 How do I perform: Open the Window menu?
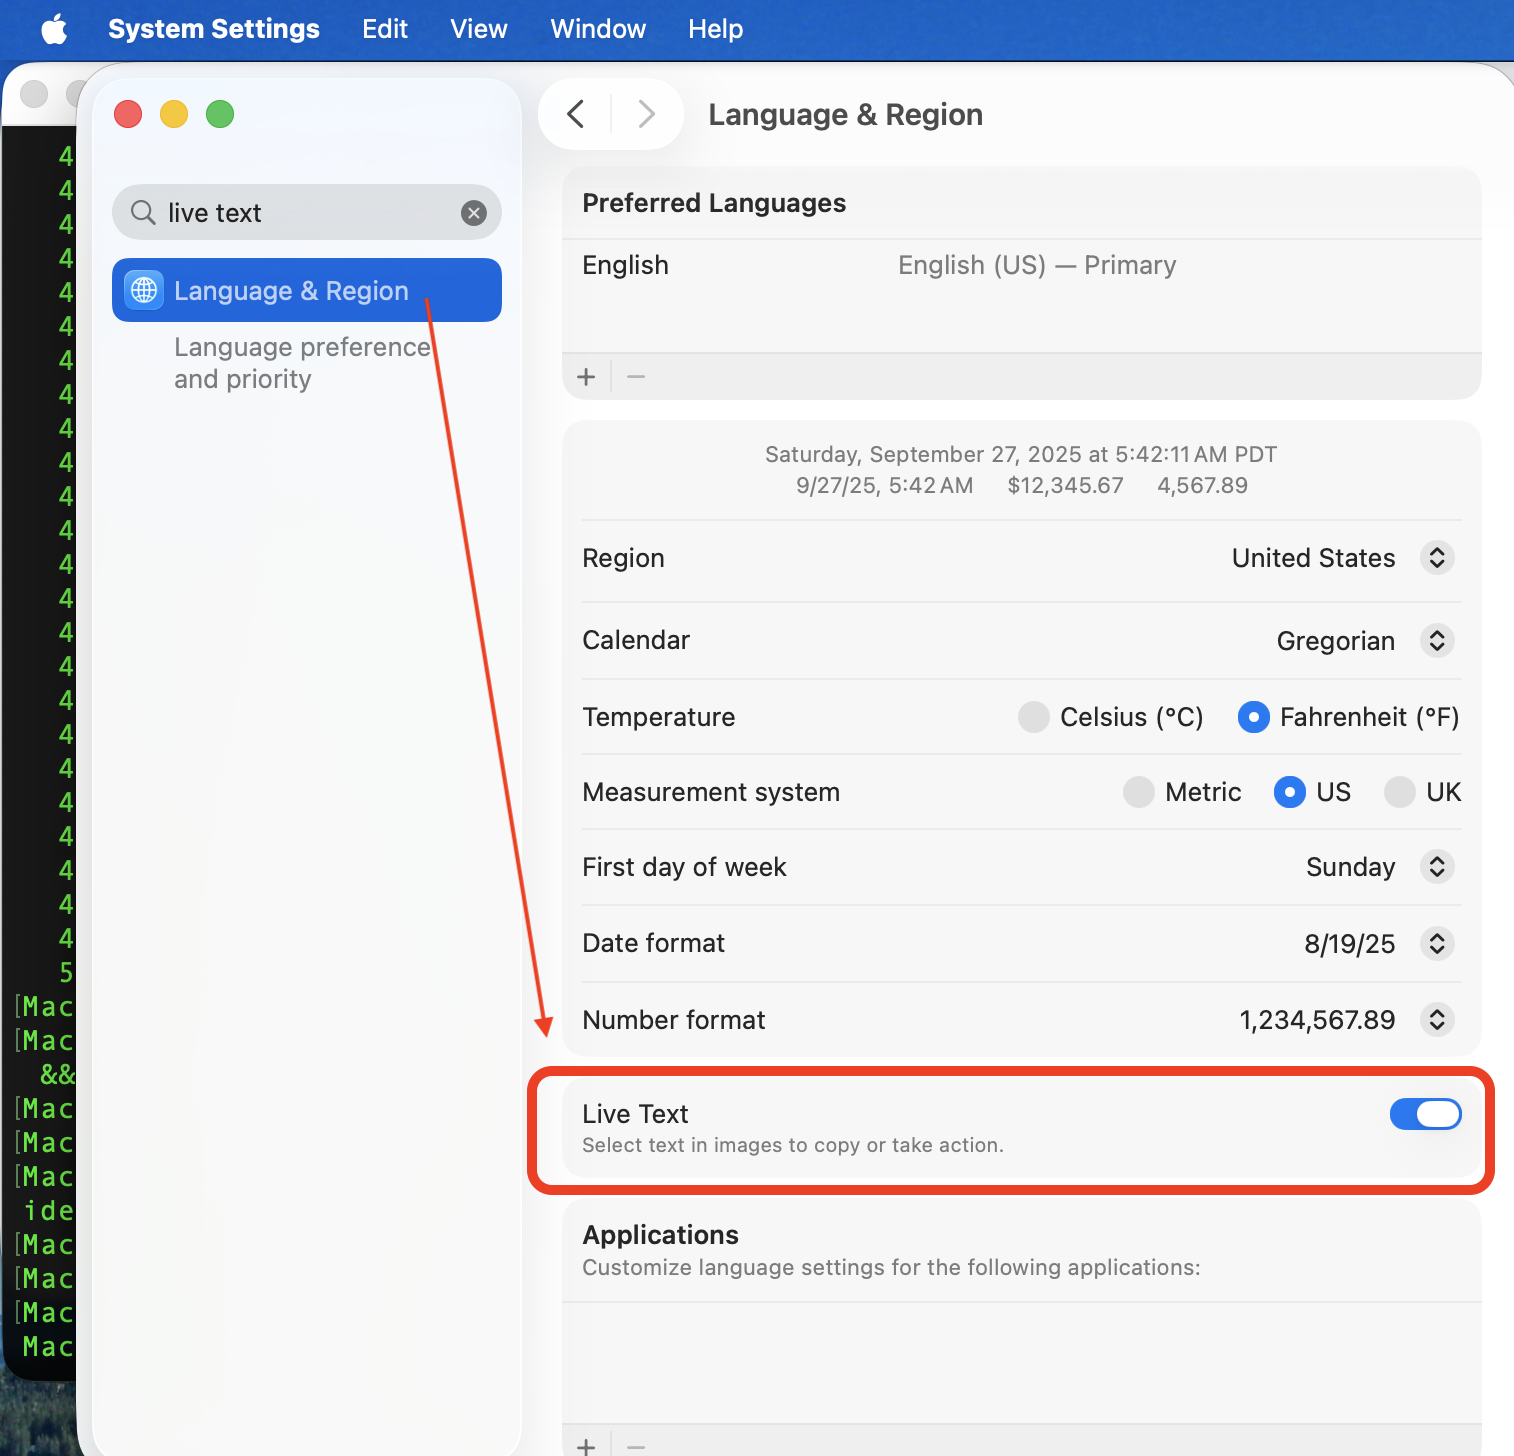coord(598,29)
